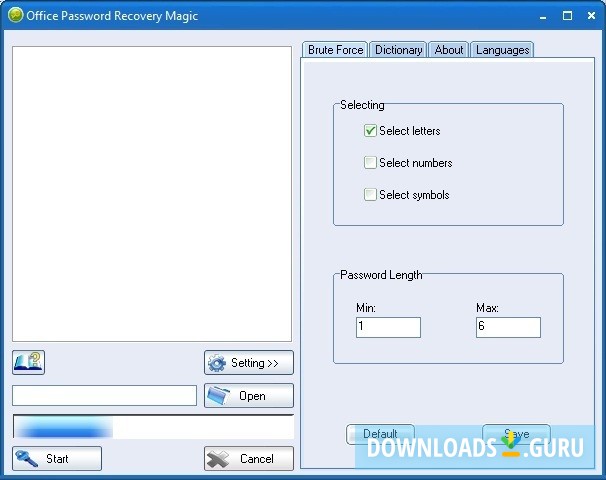The image size is (606, 480).
Task: Switch to the Brute Force tab
Action: tap(335, 50)
